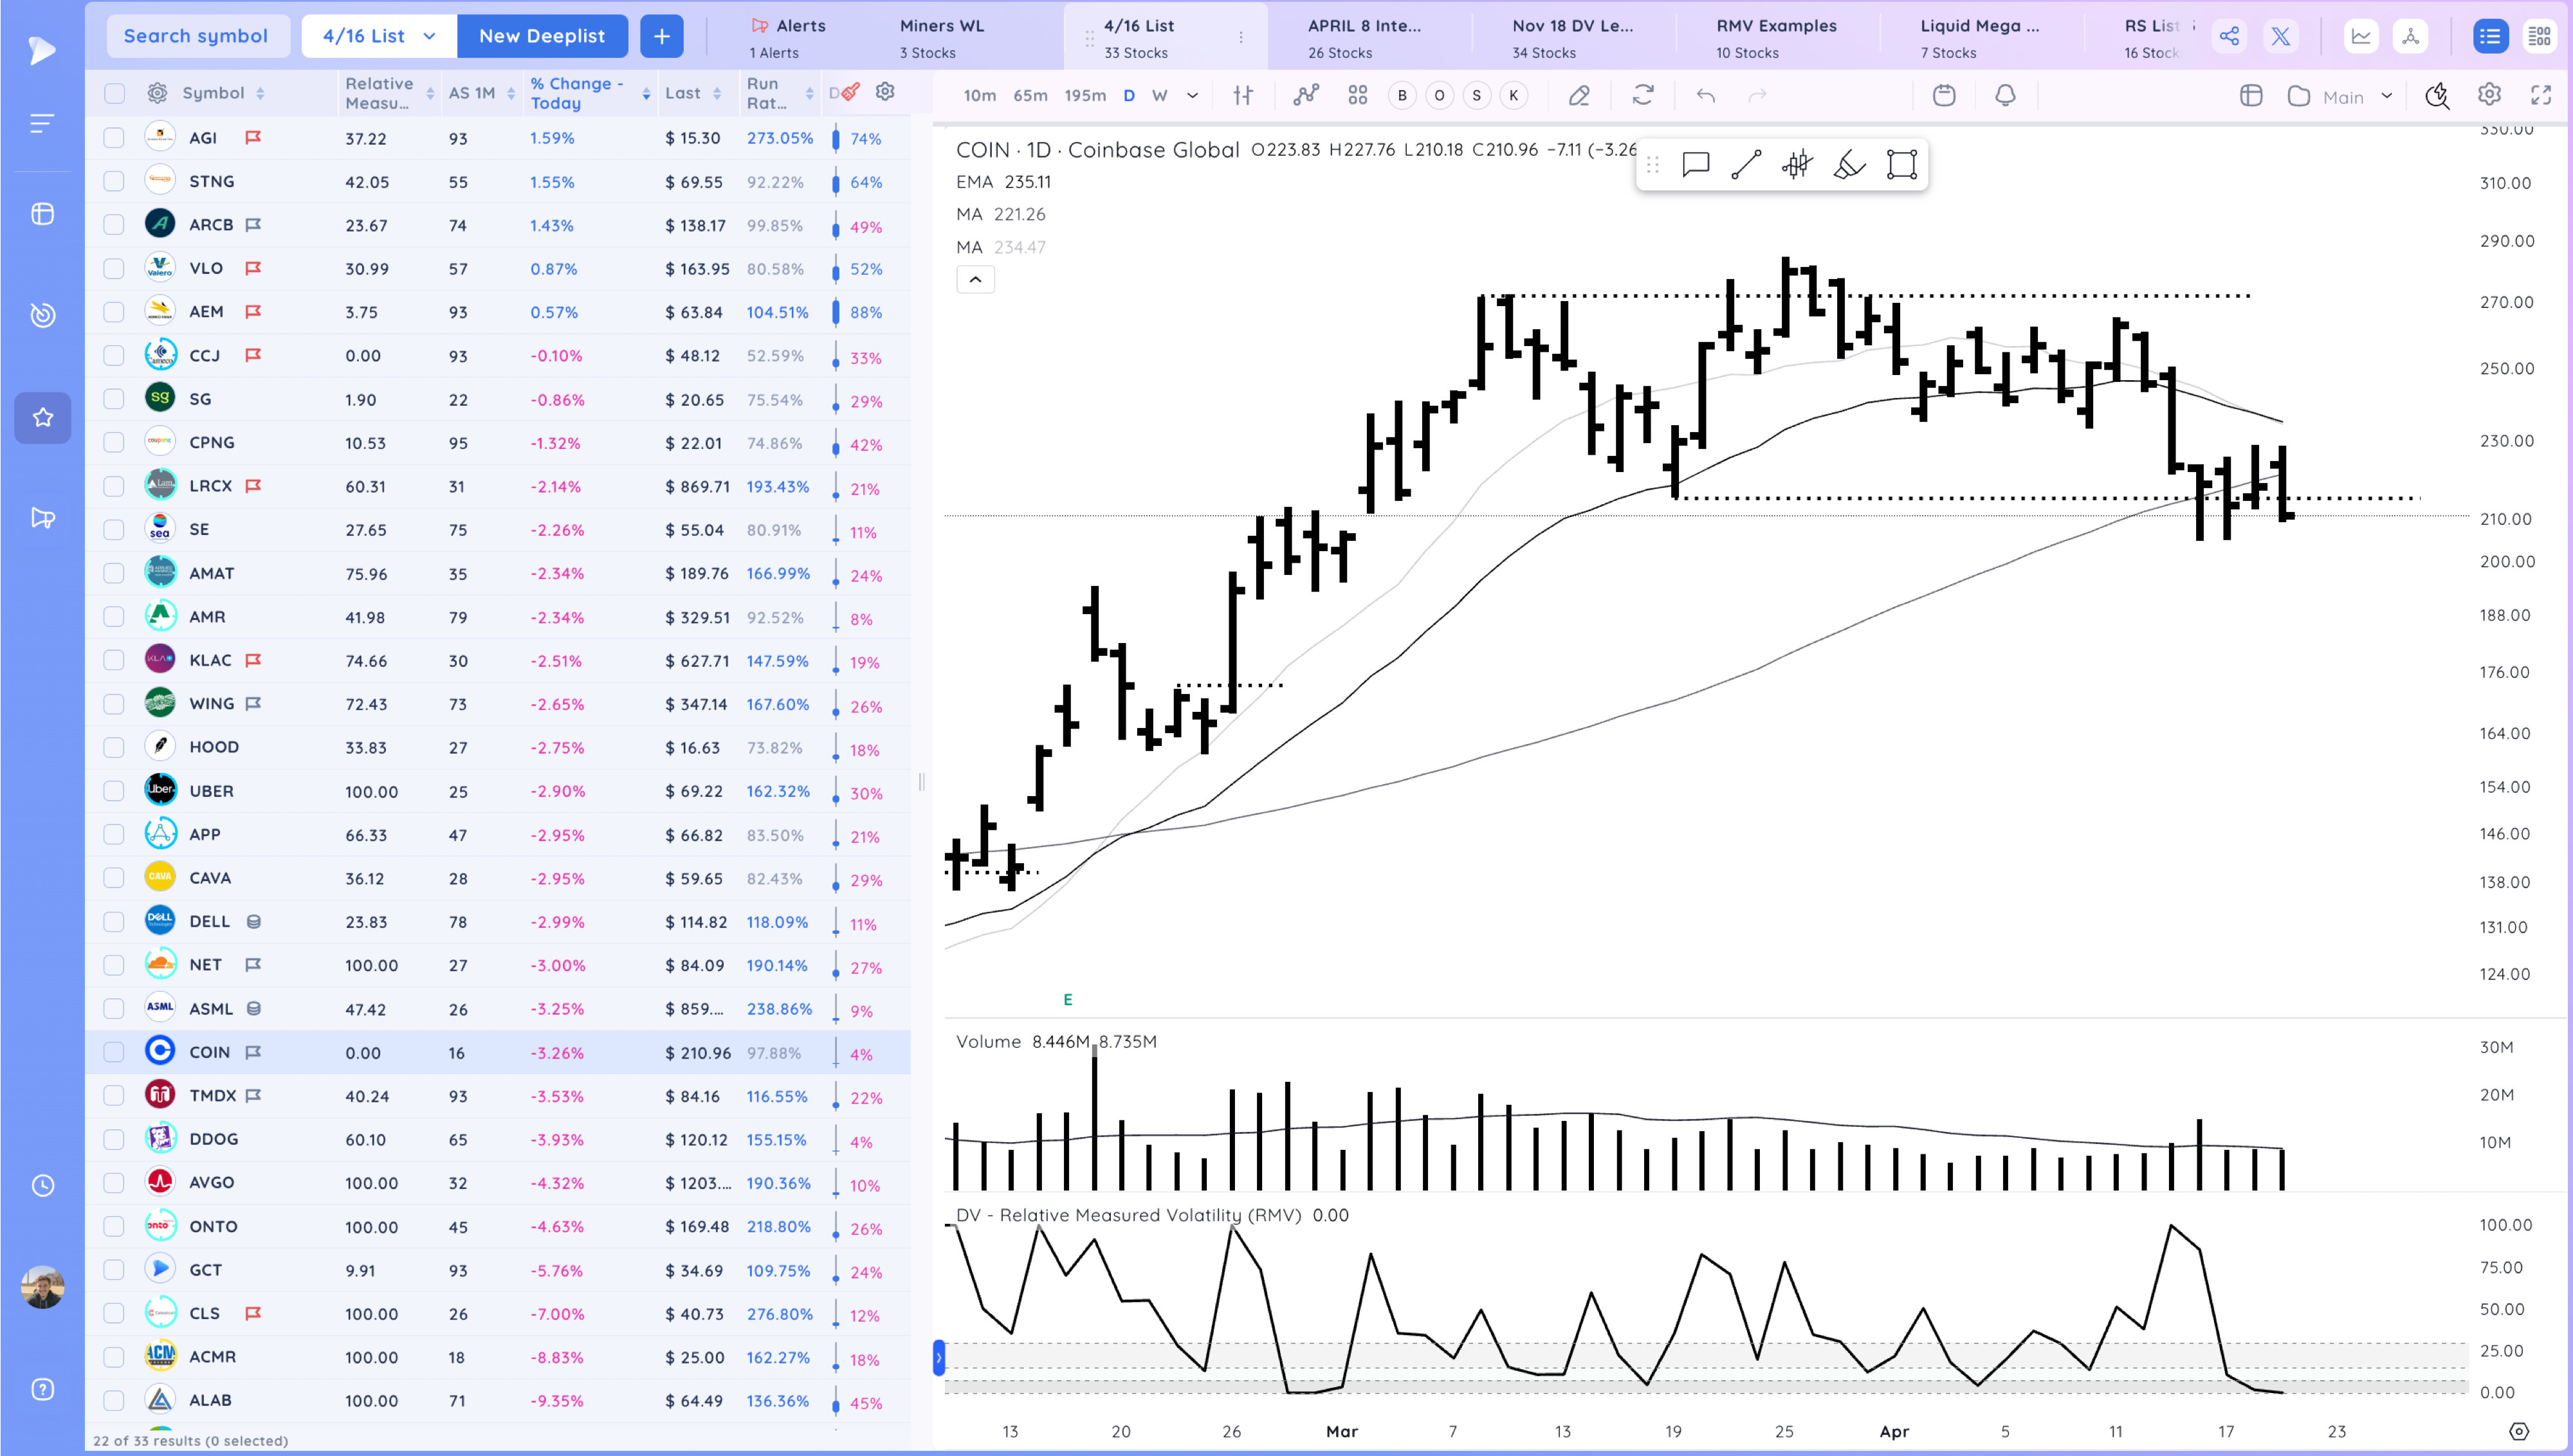Select the candlestick measure tool
Image resolution: width=2573 pixels, height=1456 pixels.
click(1797, 164)
